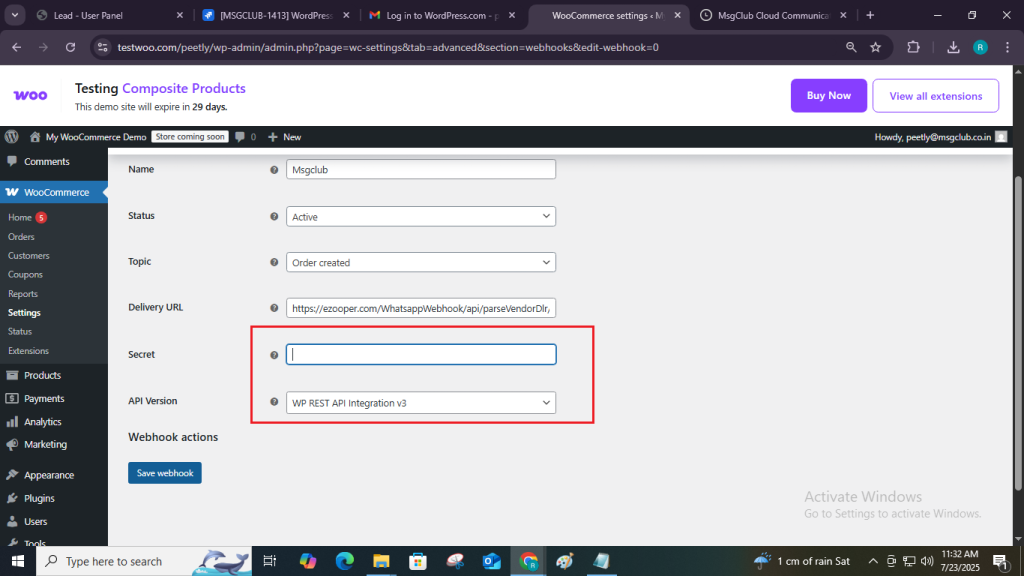The width and height of the screenshot is (1024, 576).
Task: Switch to the MsgClub Cloud Communication tab
Action: [x=773, y=15]
